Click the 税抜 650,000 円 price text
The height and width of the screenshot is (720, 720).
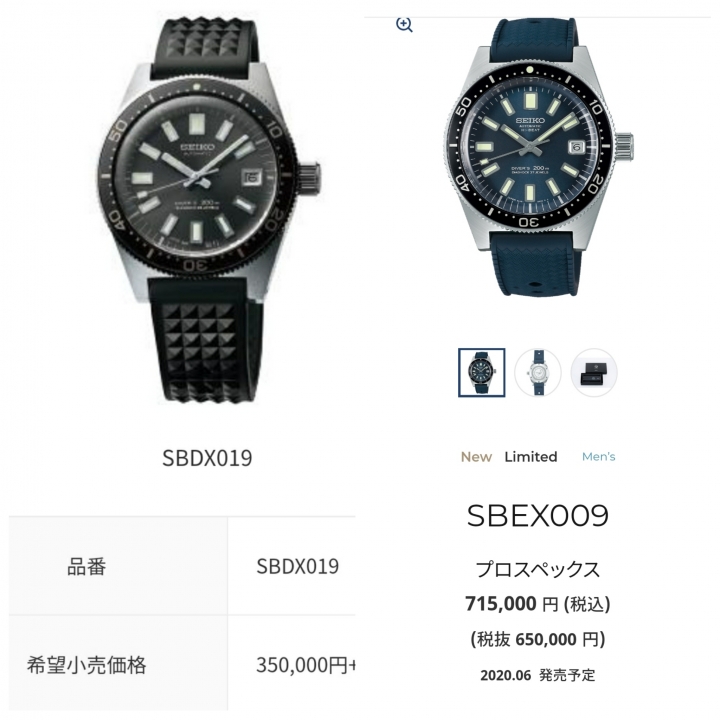(x=538, y=639)
